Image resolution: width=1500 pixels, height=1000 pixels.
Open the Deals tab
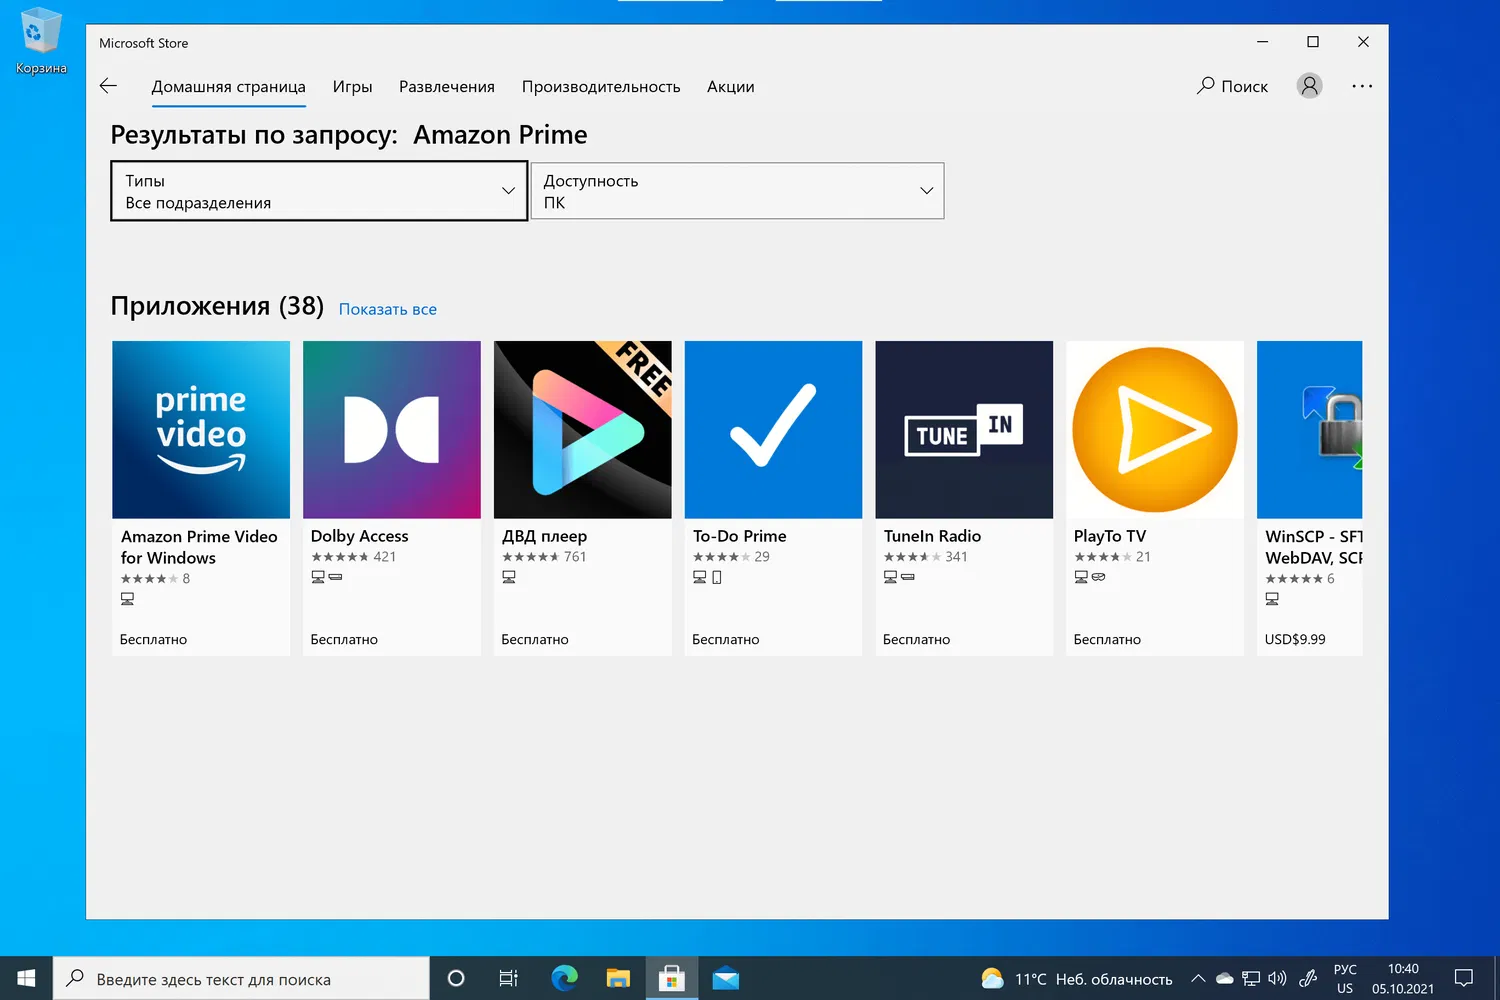click(731, 87)
